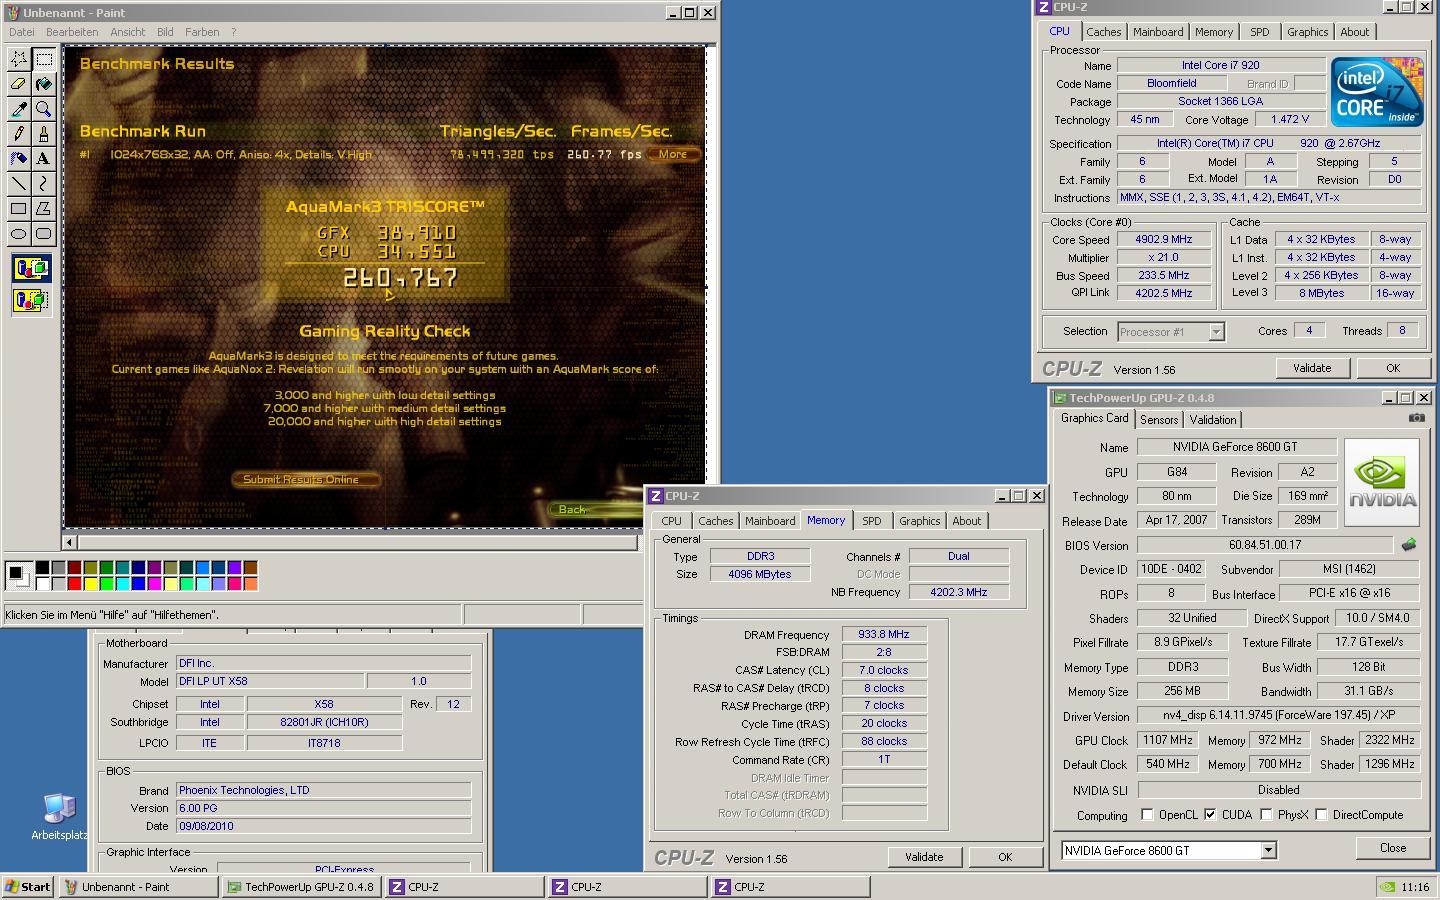Click Submit Results Online in AquaMark image

[x=306, y=479]
